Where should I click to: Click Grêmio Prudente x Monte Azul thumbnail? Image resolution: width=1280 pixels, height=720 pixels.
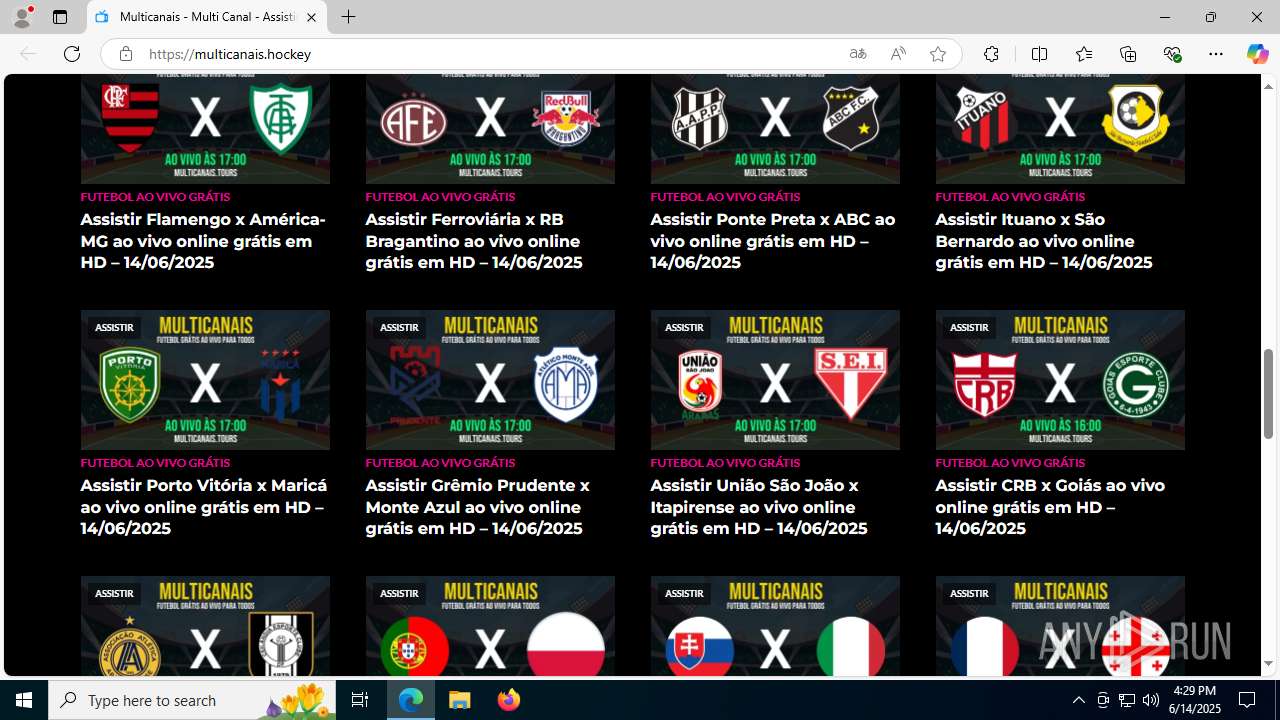point(490,380)
